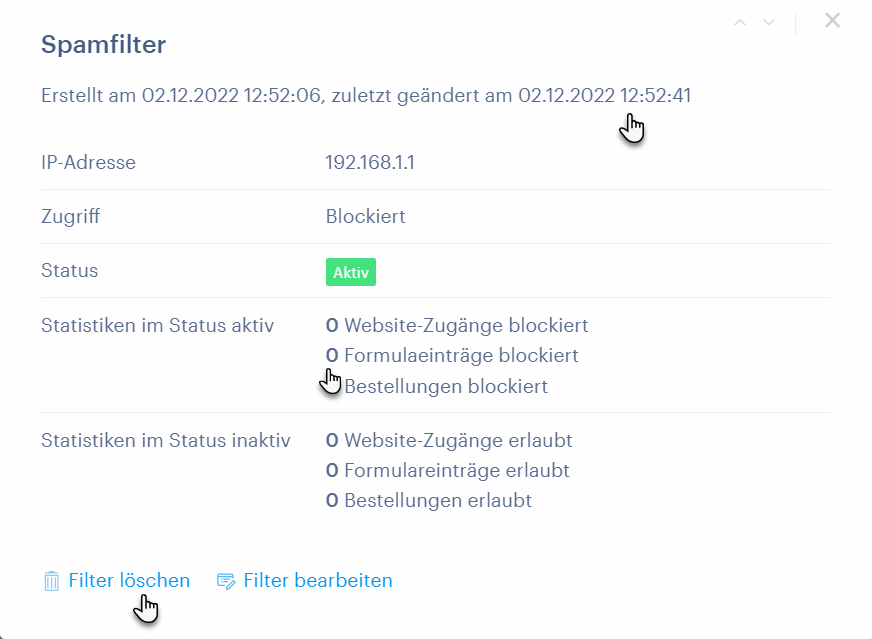Click 'Bestellungen blockiert' statistic
This screenshot has width=872, height=639.
pos(445,386)
